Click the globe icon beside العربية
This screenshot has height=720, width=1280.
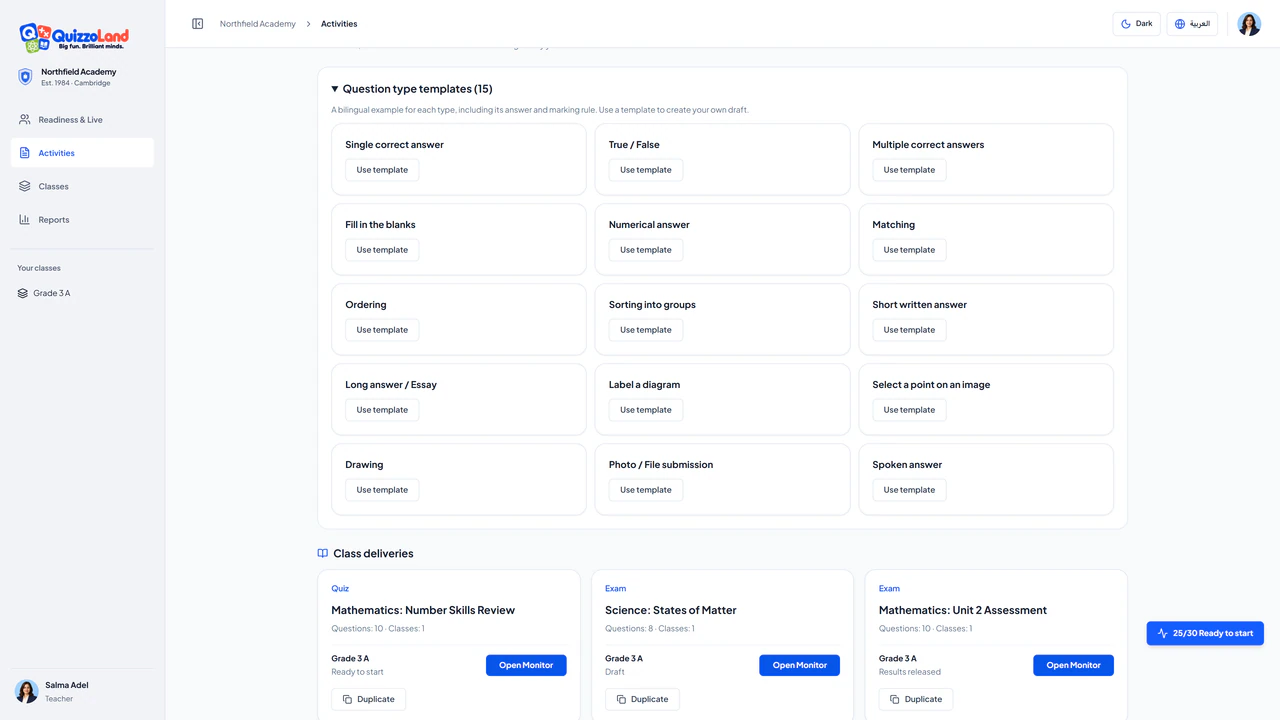(x=1180, y=24)
